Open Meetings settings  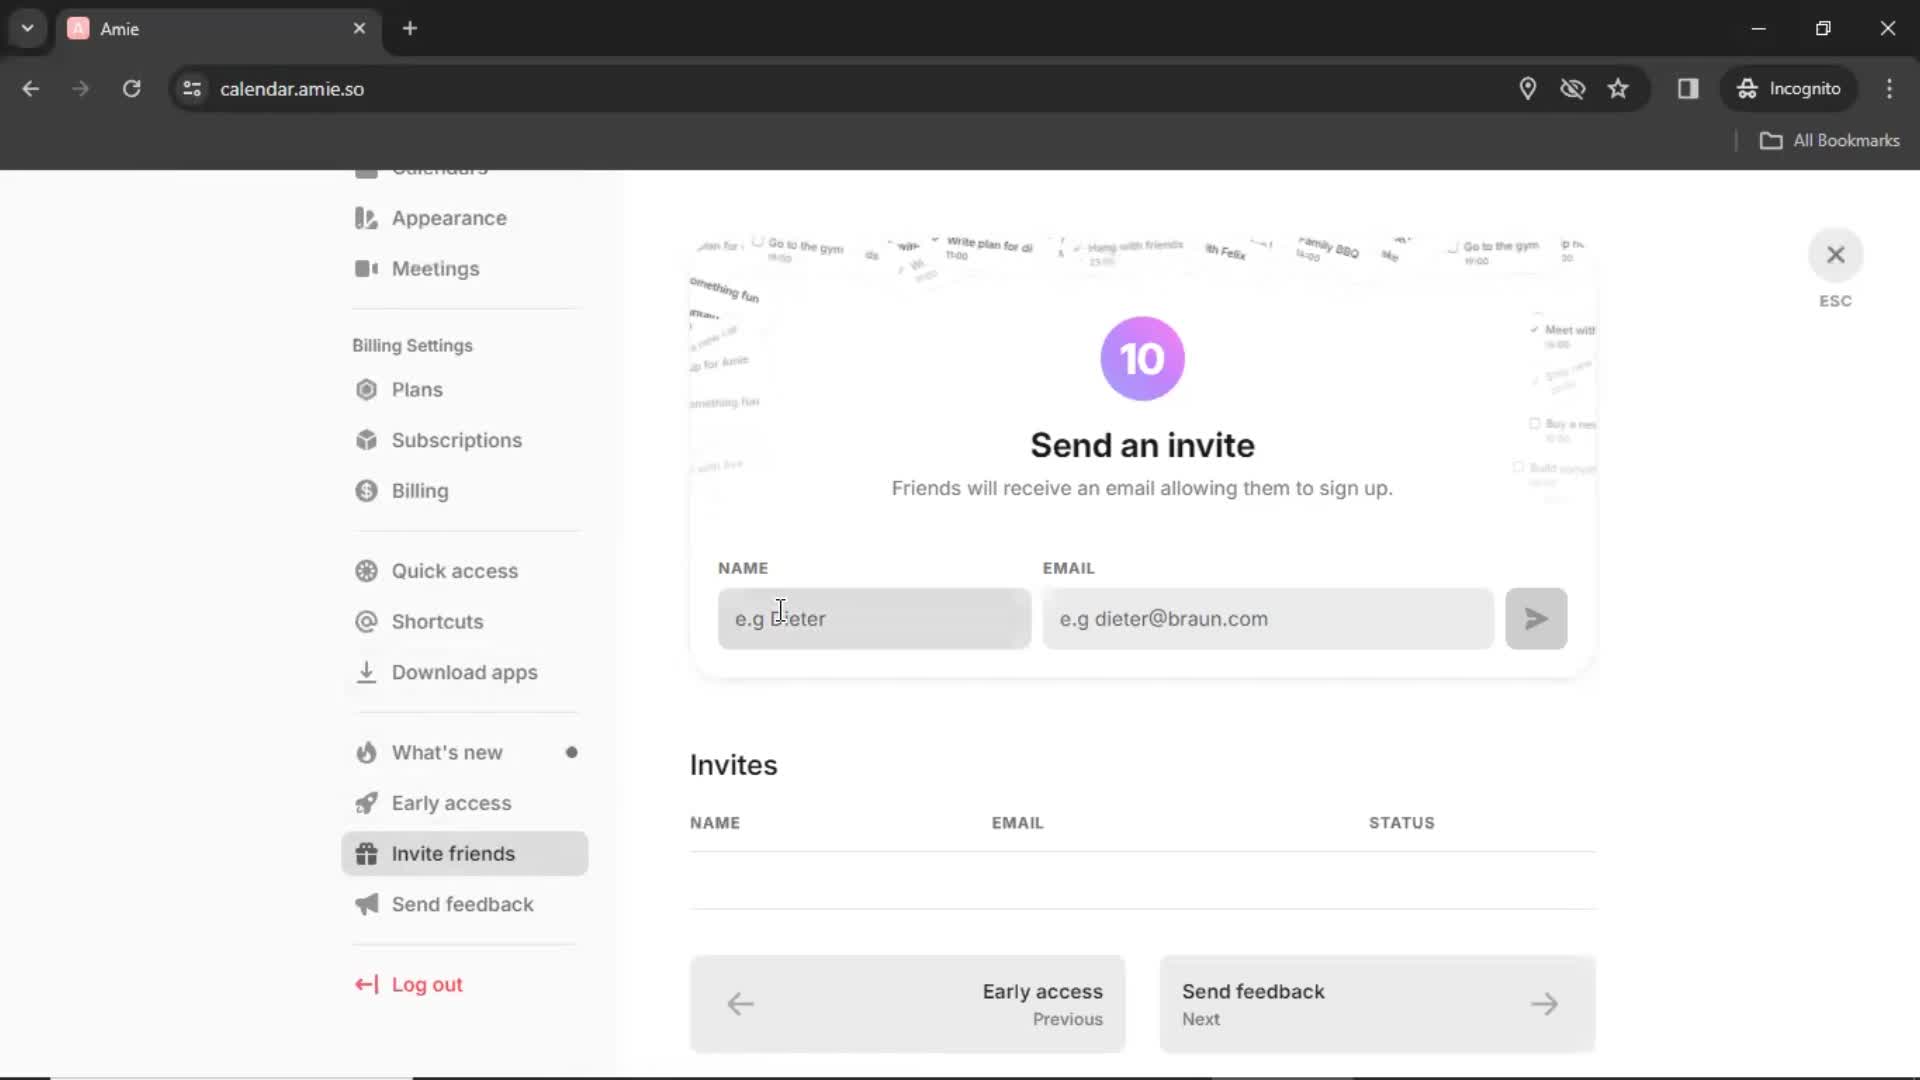tap(435, 269)
